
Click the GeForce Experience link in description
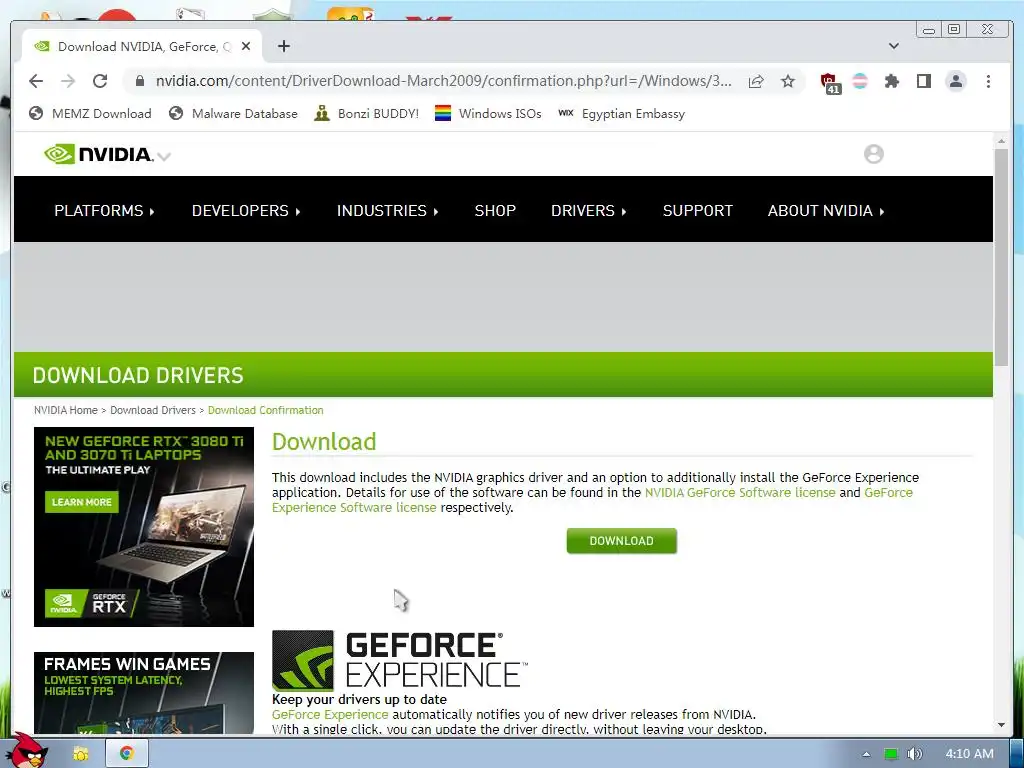[330, 714]
